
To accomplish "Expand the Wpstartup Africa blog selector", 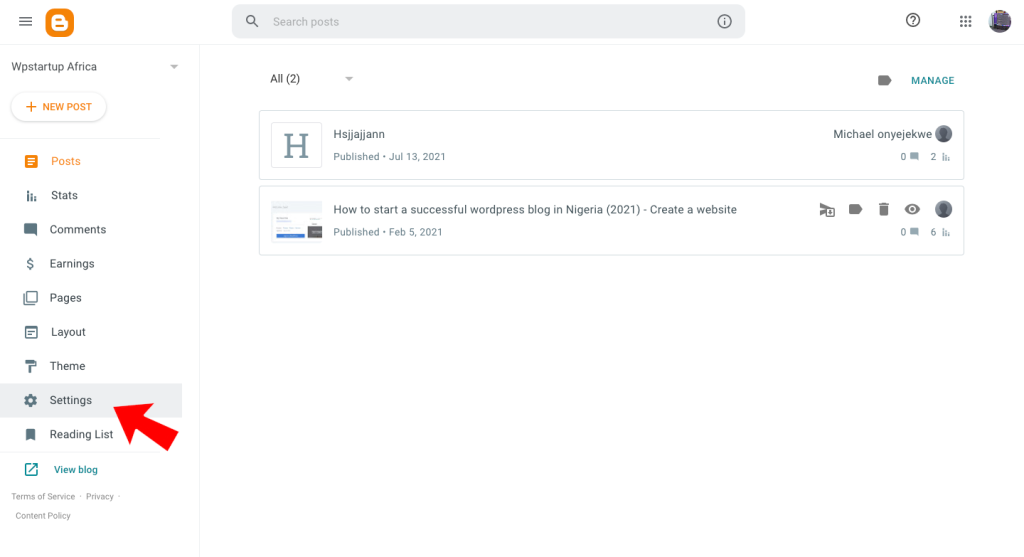I will [174, 67].
